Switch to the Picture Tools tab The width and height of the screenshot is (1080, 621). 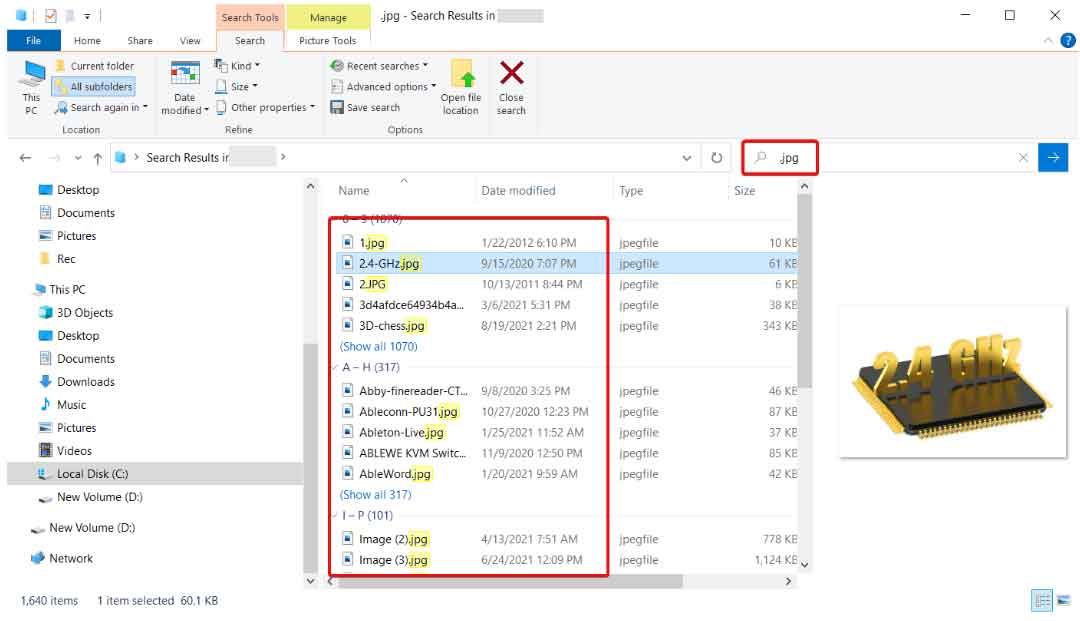click(x=328, y=41)
